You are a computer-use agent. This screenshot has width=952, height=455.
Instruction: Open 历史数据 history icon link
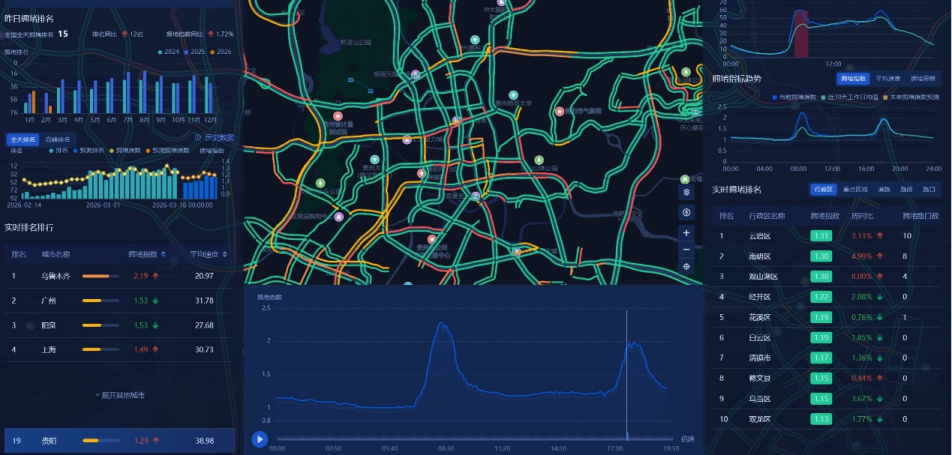(x=213, y=138)
